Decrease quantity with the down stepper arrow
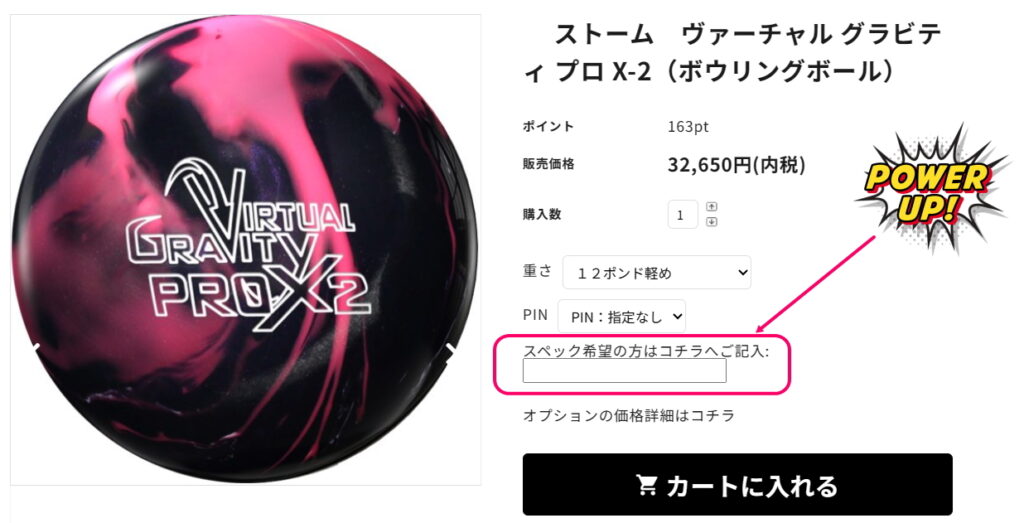 [712, 222]
